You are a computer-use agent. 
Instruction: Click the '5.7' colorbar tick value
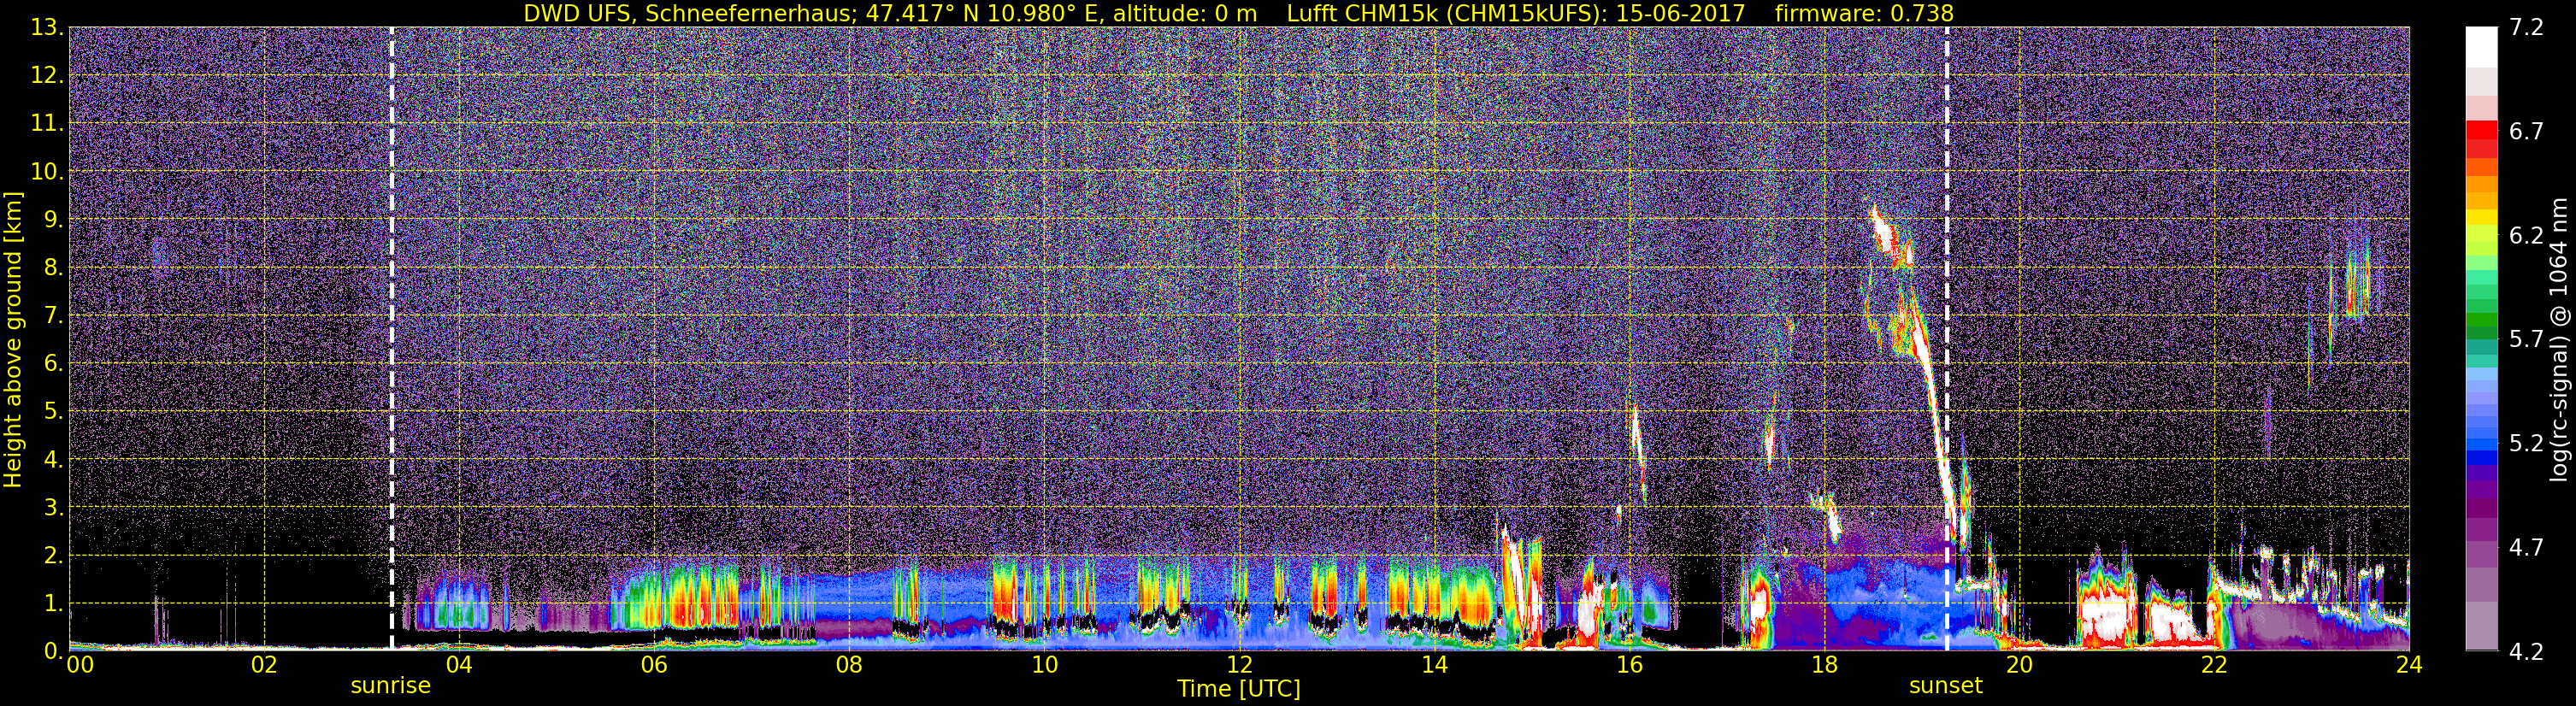point(2526,340)
